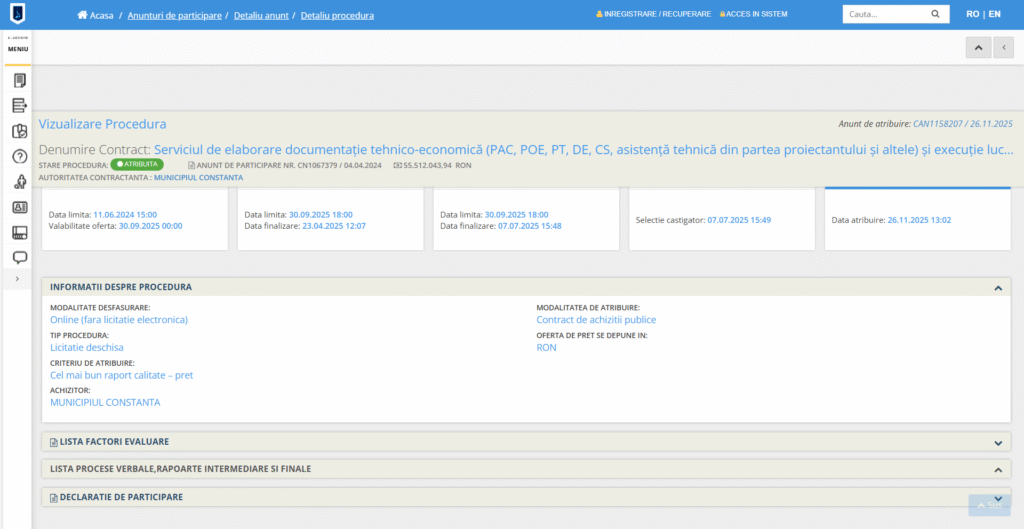1024x529 pixels.
Task: Expand the left sidebar menu chevron
Action: pyautogui.click(x=18, y=278)
